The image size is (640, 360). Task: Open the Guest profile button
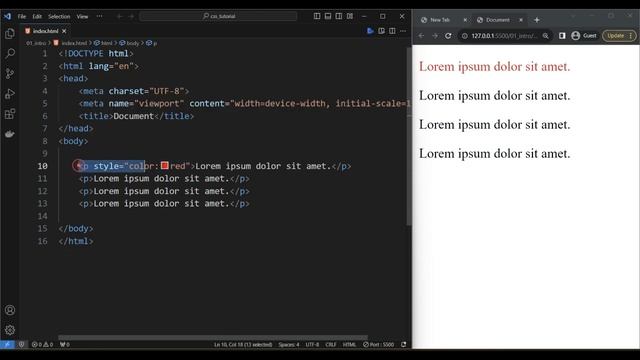(584, 36)
